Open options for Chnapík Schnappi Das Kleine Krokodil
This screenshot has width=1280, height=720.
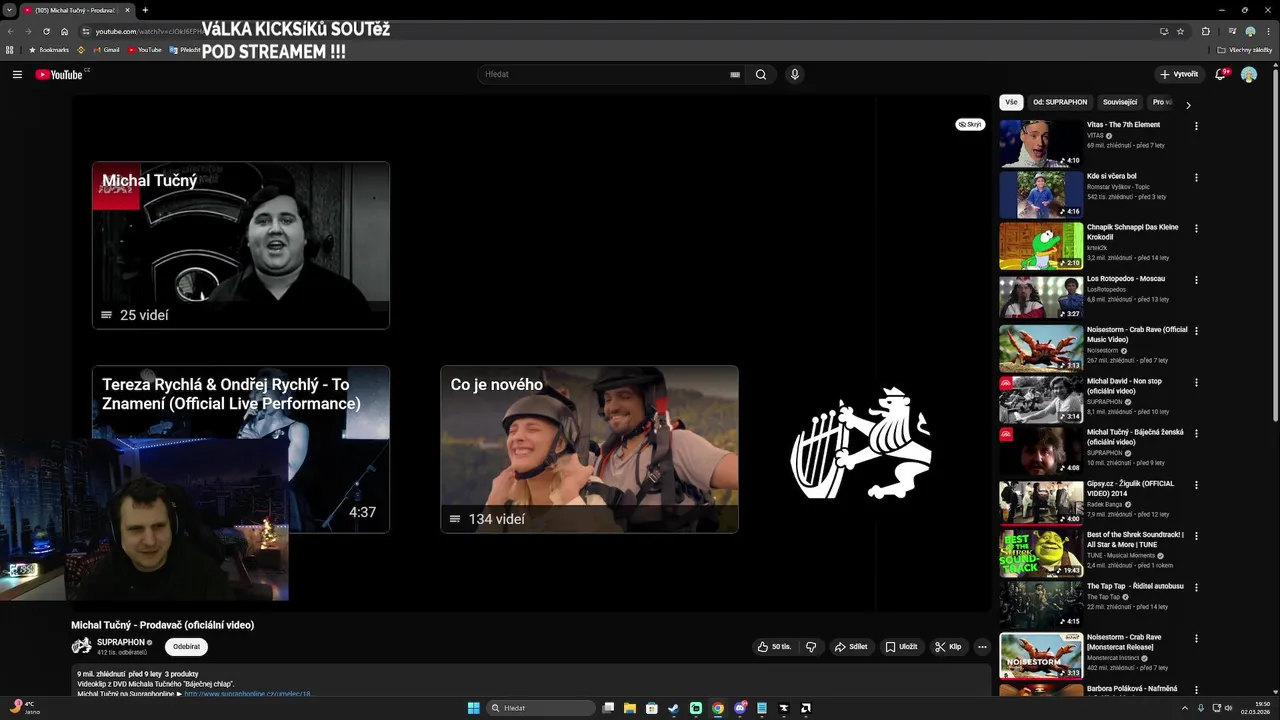pyautogui.click(x=1196, y=228)
